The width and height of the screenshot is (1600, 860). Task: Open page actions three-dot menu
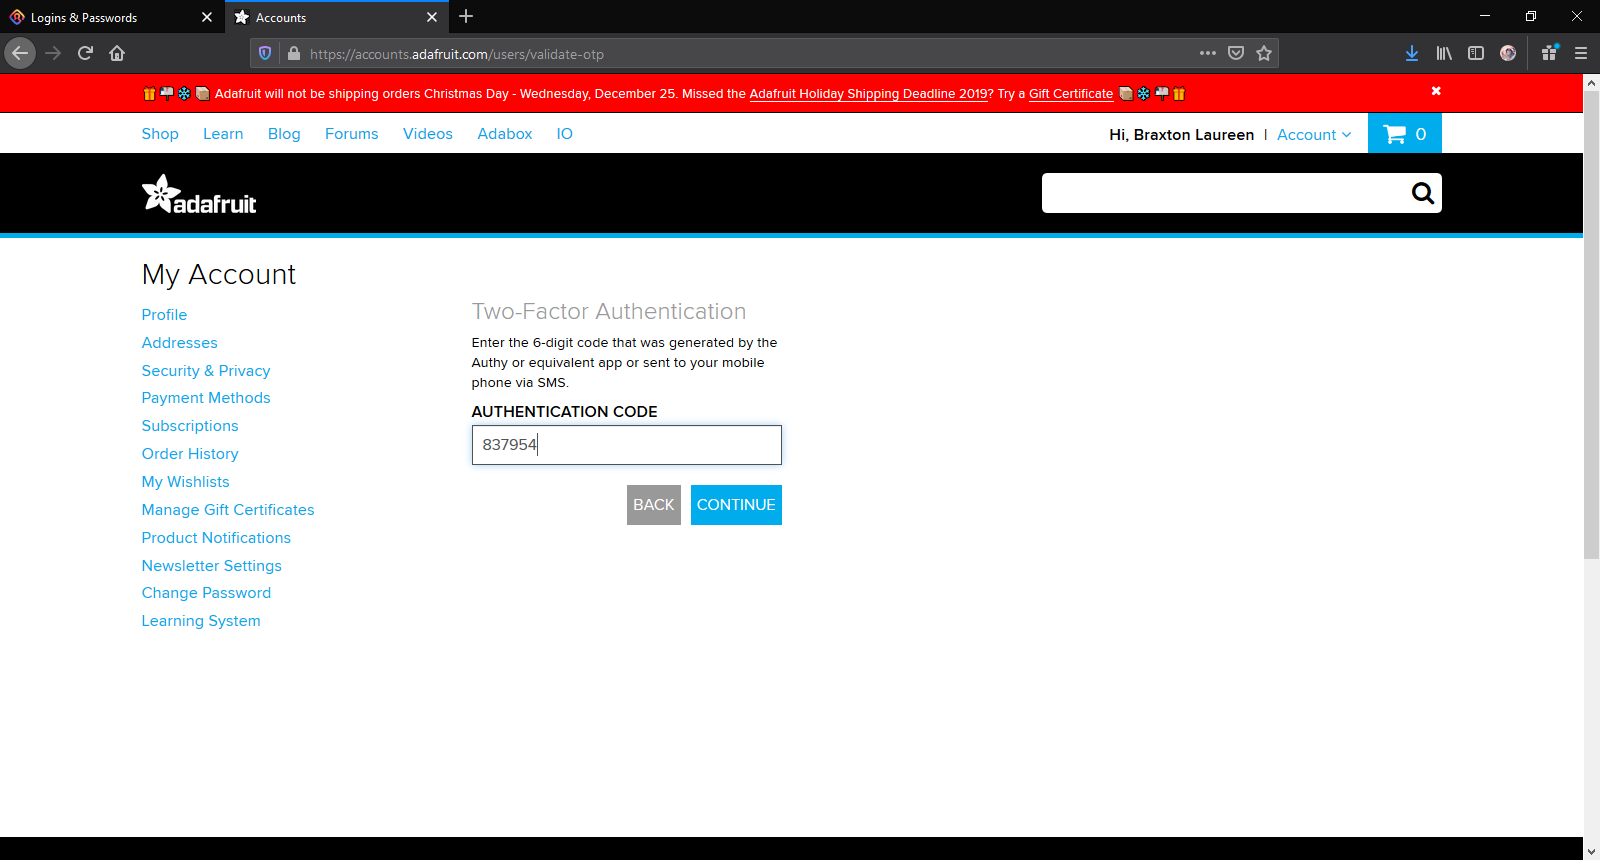tap(1208, 53)
